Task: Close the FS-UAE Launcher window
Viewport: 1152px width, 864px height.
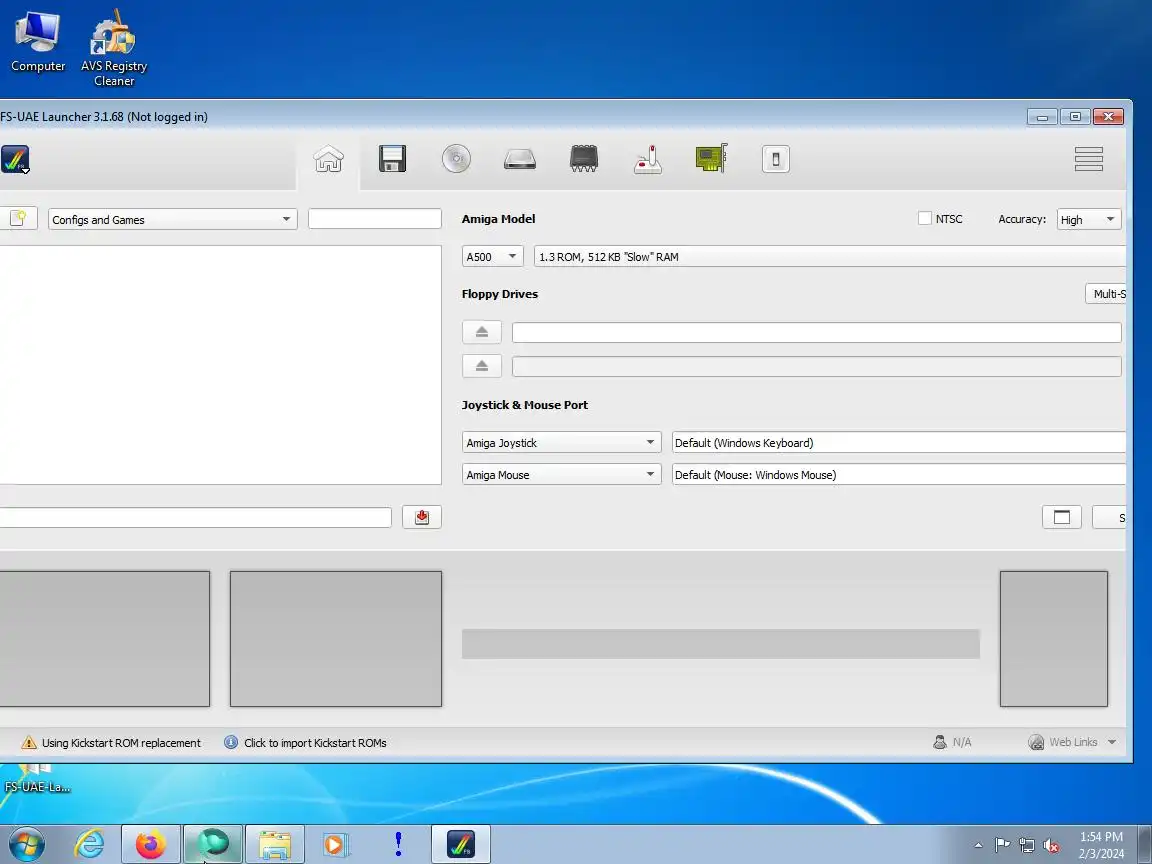Action: point(1108,116)
